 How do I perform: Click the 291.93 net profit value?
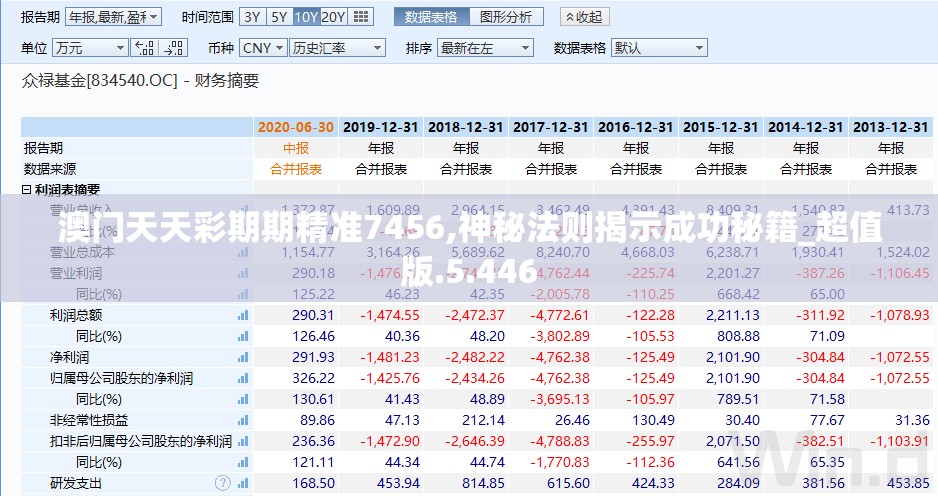coord(313,357)
